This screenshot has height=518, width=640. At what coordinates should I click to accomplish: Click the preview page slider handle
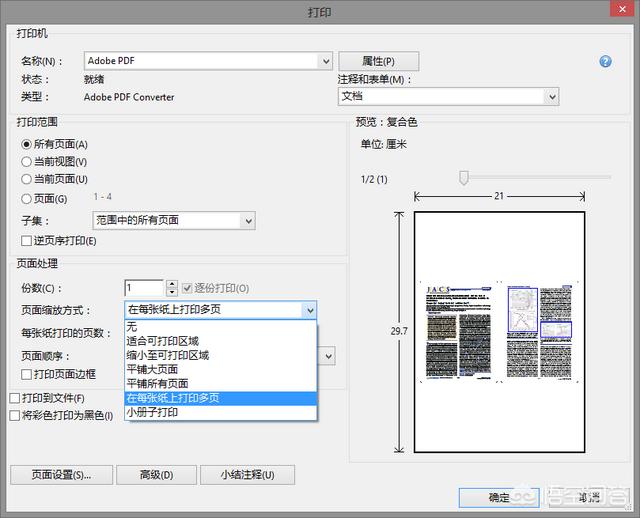pyautogui.click(x=463, y=178)
